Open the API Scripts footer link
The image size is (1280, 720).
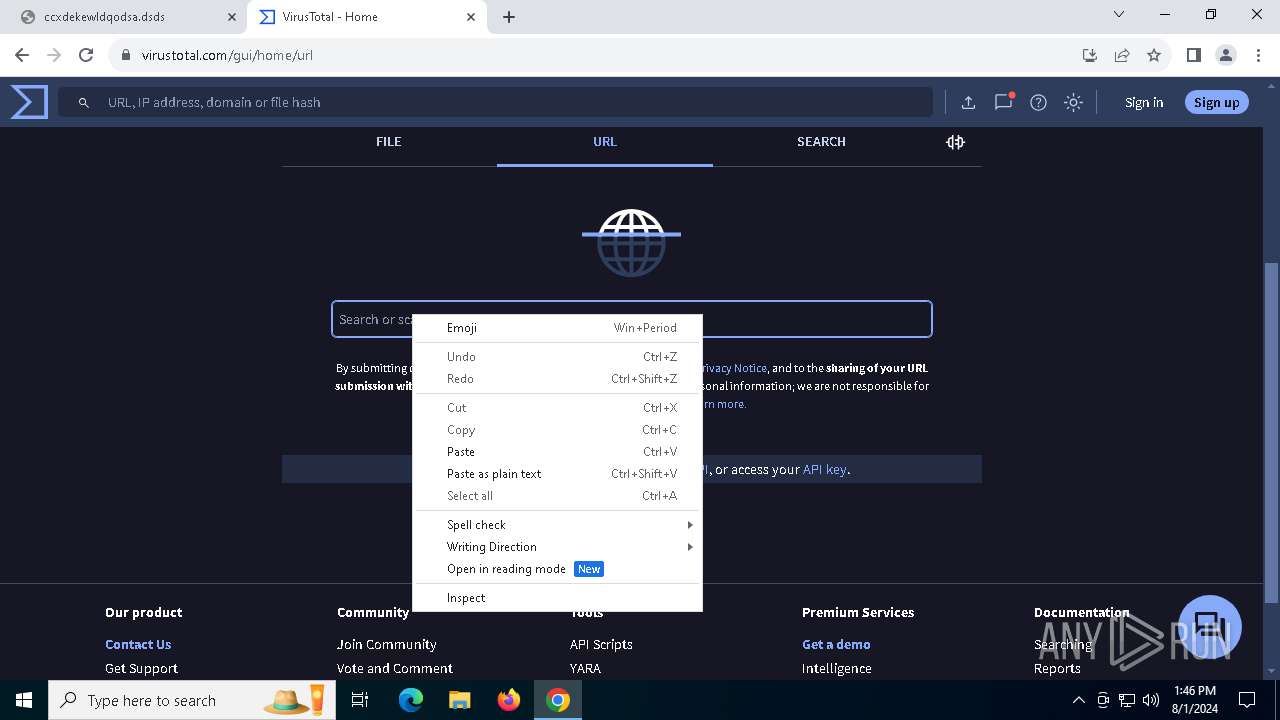[601, 645]
